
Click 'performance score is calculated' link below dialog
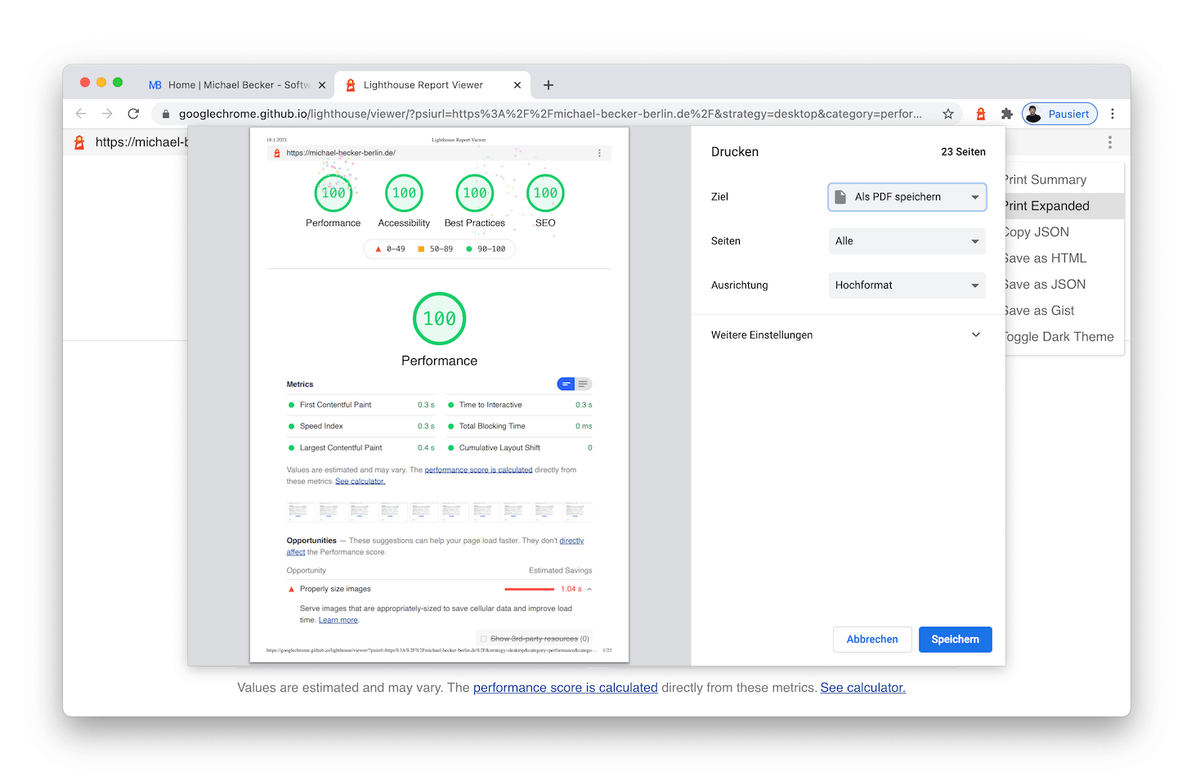click(565, 688)
